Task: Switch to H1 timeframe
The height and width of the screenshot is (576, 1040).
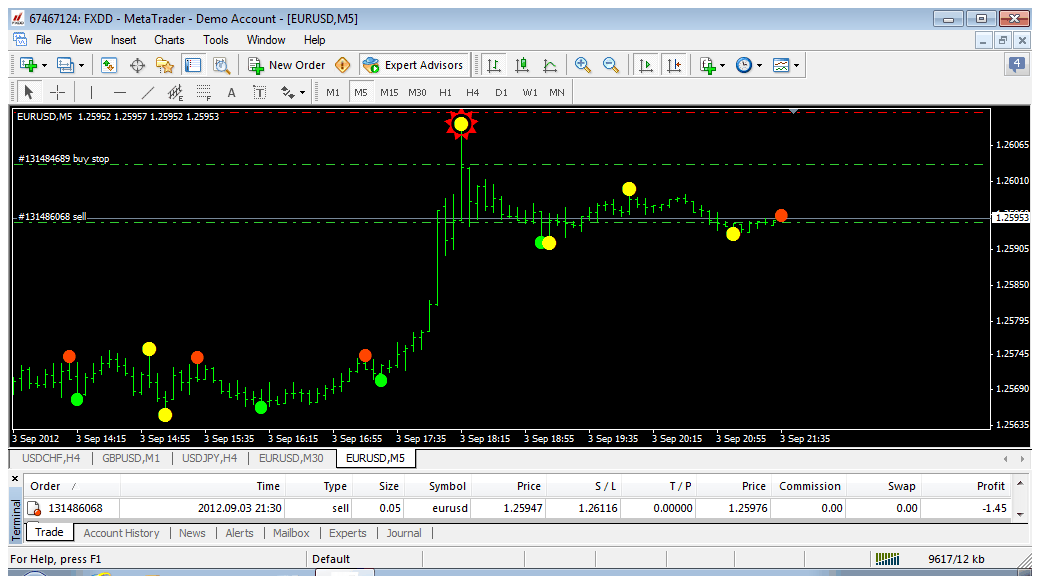Action: coord(445,92)
